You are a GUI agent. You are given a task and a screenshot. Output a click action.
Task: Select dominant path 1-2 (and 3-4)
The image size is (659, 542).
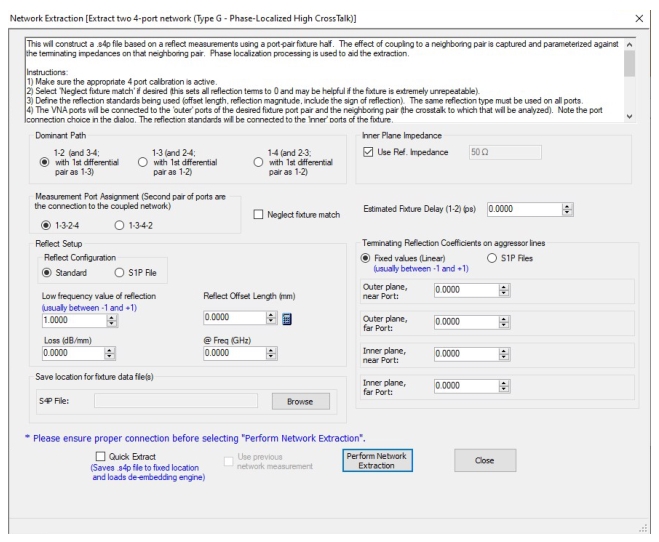[x=44, y=162]
